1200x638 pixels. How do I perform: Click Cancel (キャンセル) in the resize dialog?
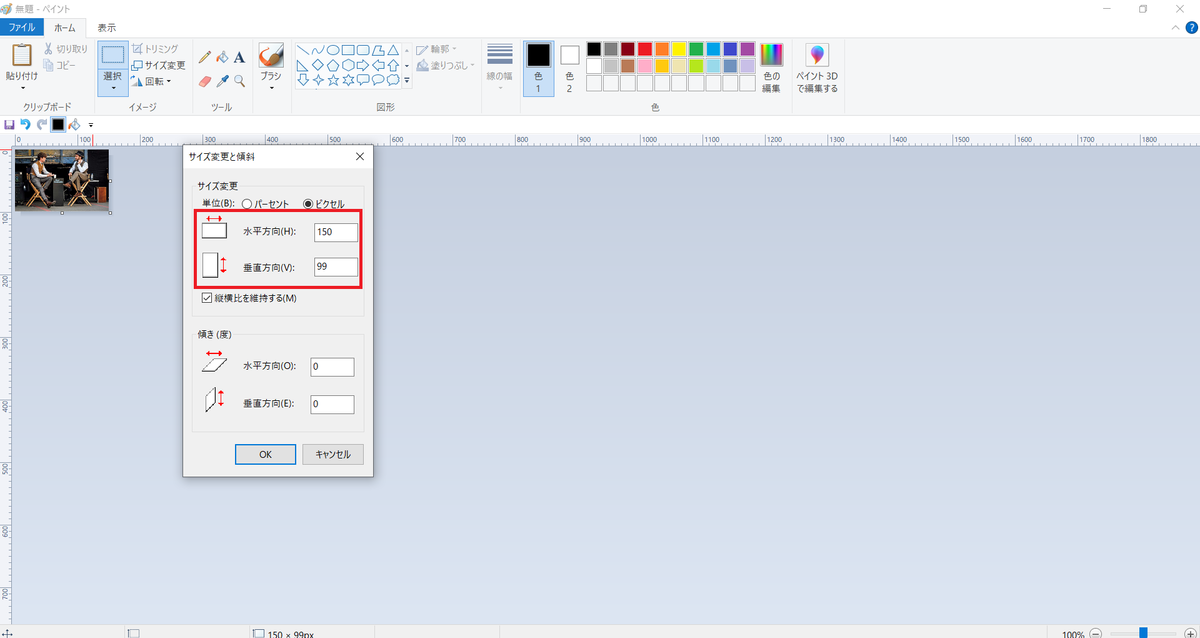[333, 454]
